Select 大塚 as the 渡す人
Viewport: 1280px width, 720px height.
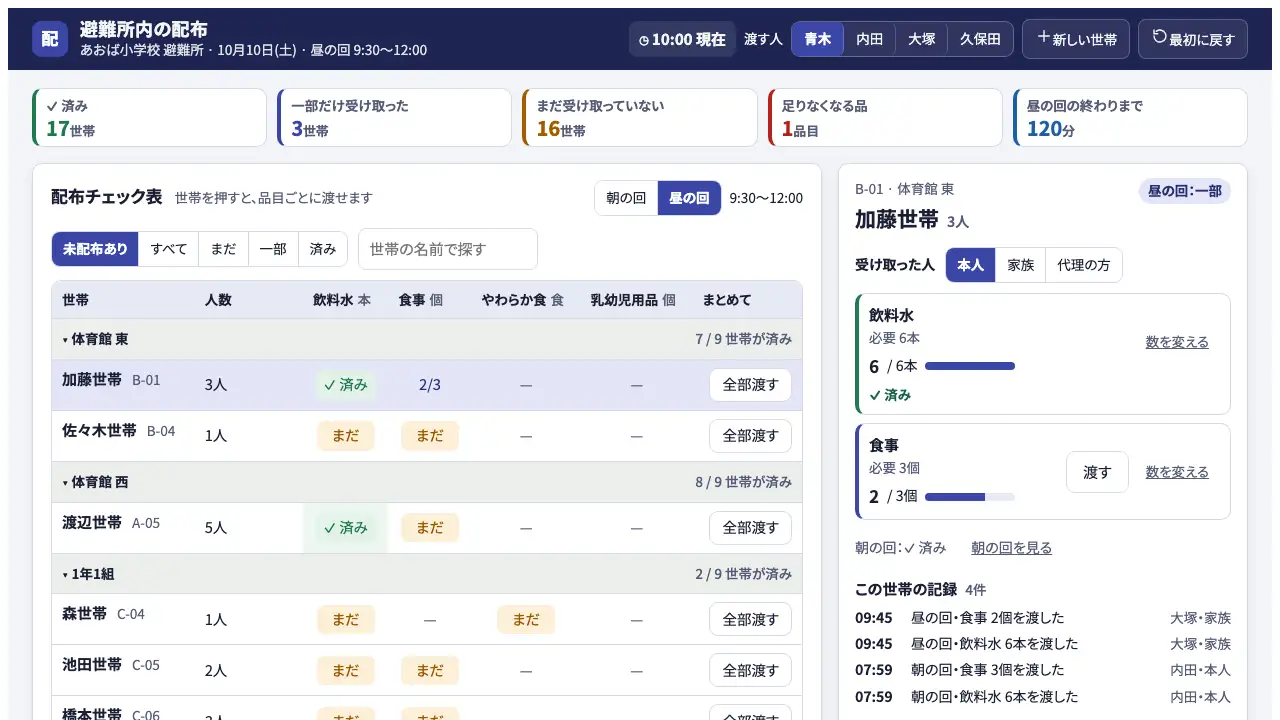[x=921, y=39]
